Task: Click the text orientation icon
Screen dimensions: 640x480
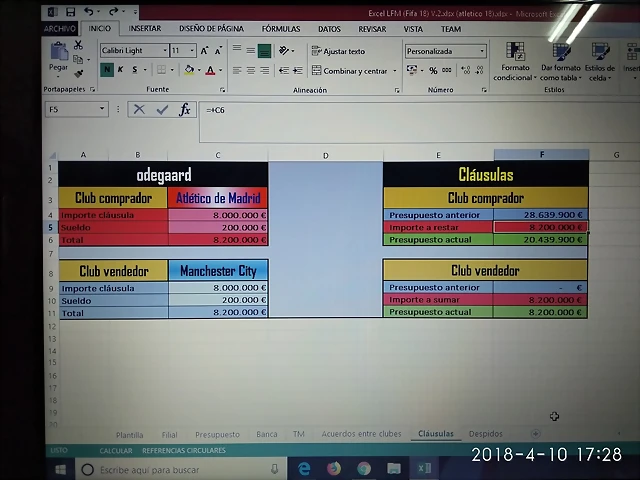Action: [x=284, y=51]
